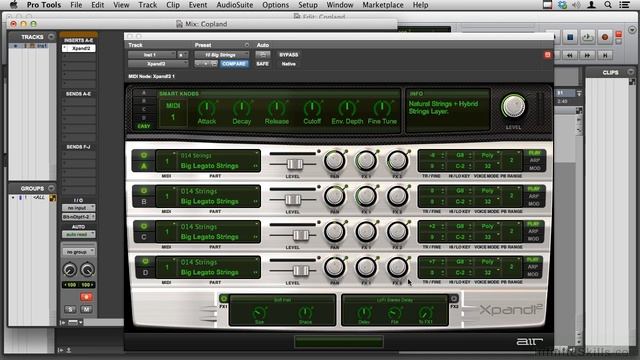Open the Setup menu

point(307,5)
